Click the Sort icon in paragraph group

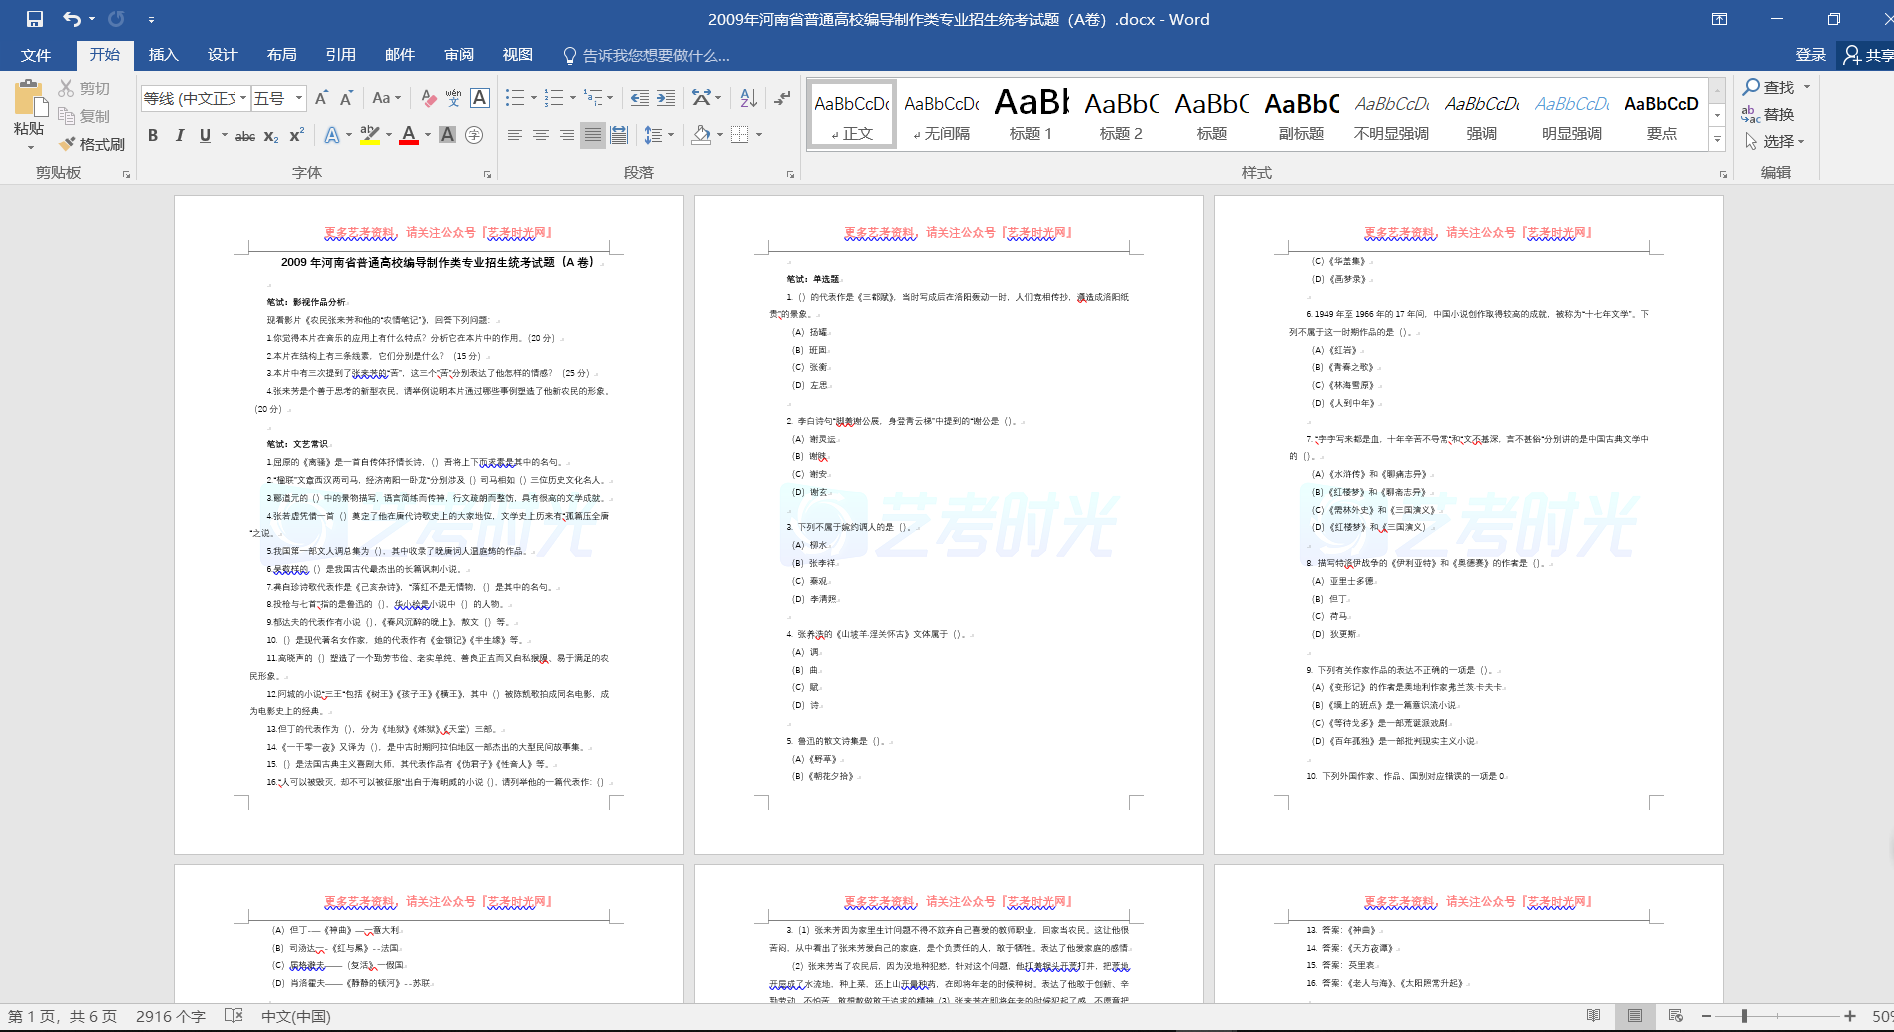tap(748, 98)
